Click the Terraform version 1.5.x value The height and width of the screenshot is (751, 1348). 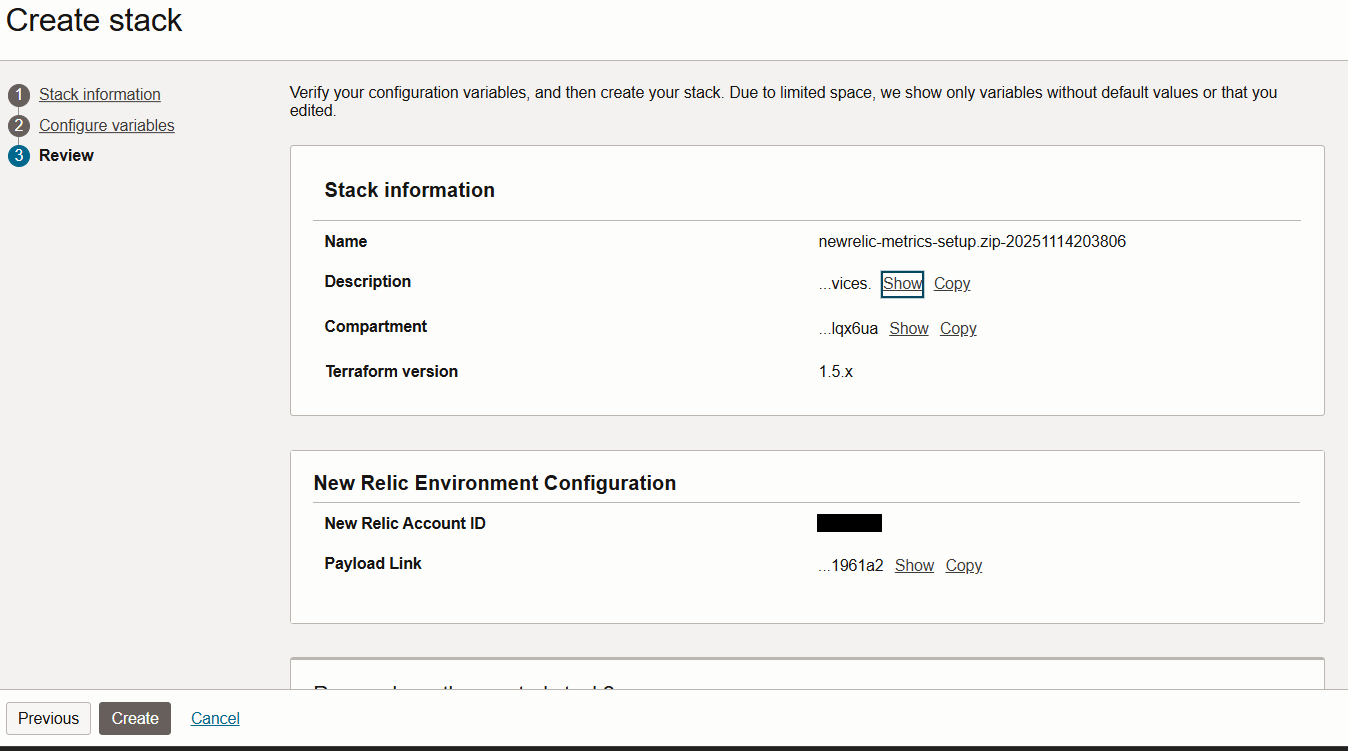(836, 371)
